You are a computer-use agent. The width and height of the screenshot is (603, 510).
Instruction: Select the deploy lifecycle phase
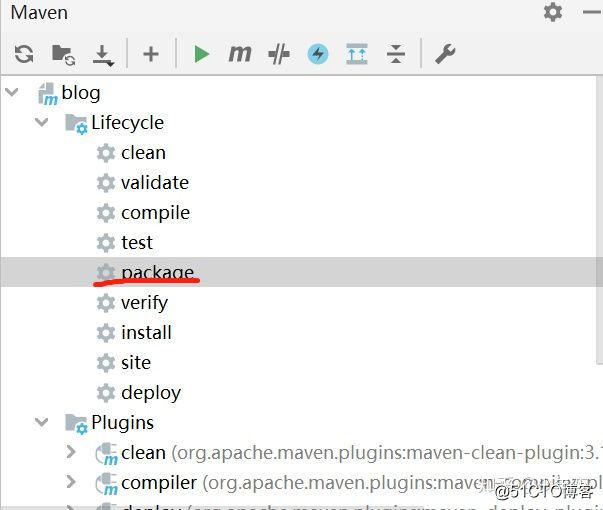[151, 393]
